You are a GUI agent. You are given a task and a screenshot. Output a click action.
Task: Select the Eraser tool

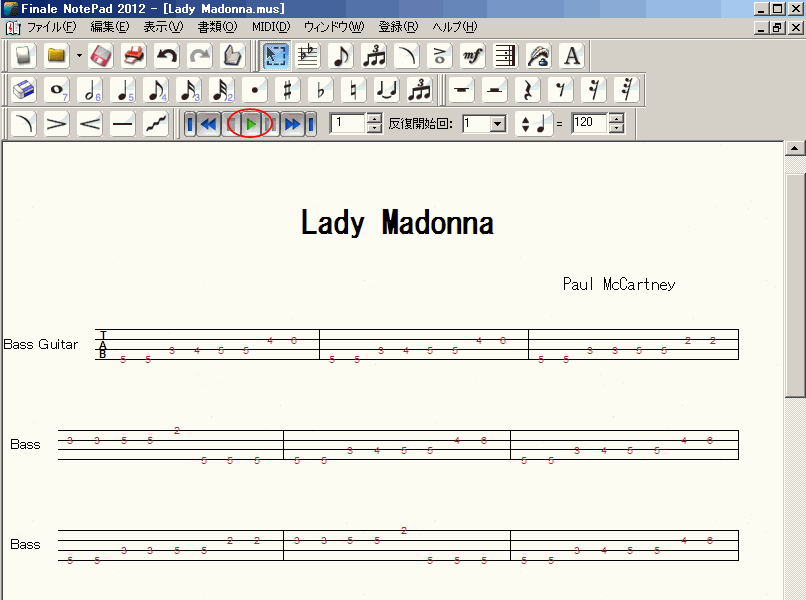23,90
